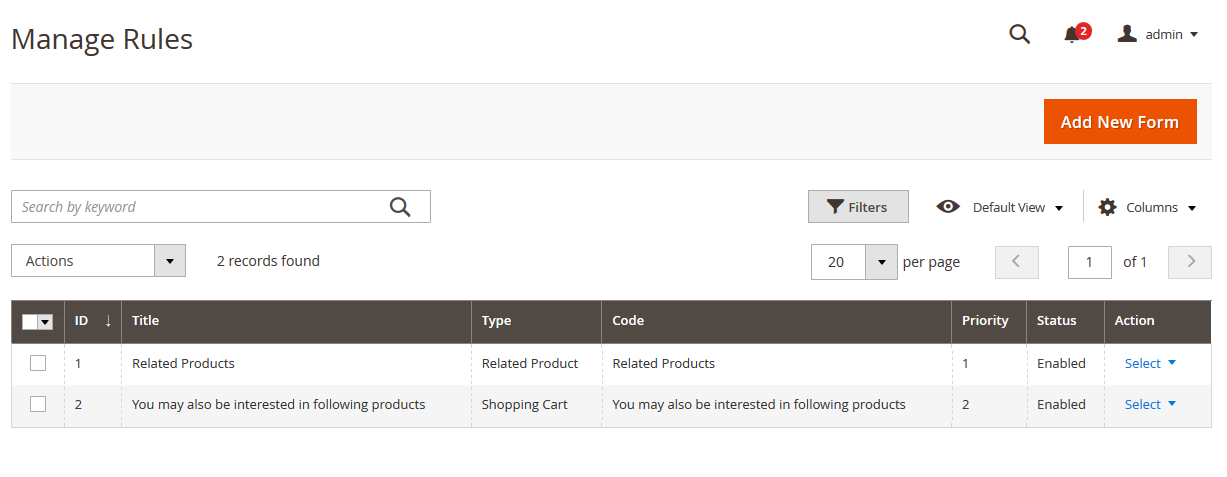This screenshot has height=477, width=1227.
Task: Open the Filters panel
Action: pyautogui.click(x=857, y=207)
